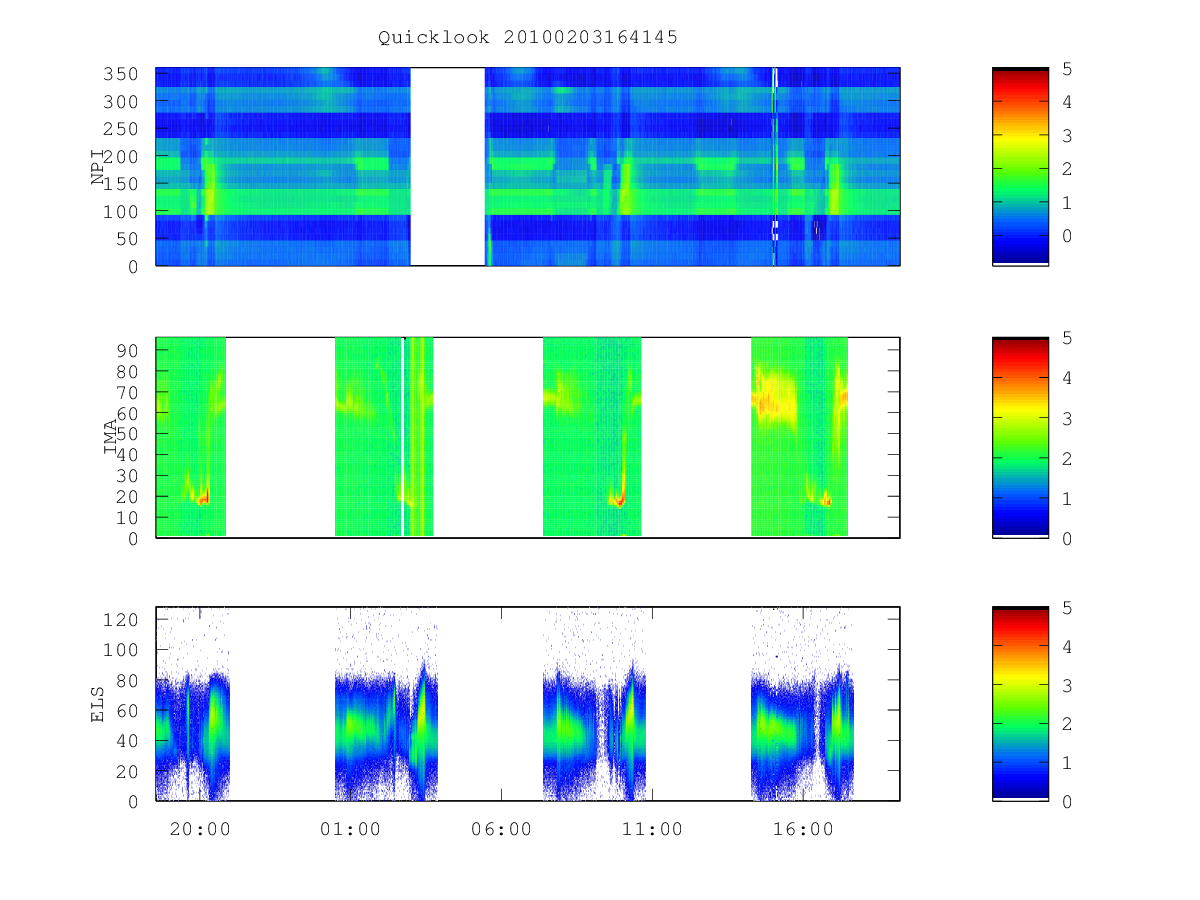This screenshot has height=900, width=1200.
Task: Select the NPI axis label
Action: click(99, 167)
